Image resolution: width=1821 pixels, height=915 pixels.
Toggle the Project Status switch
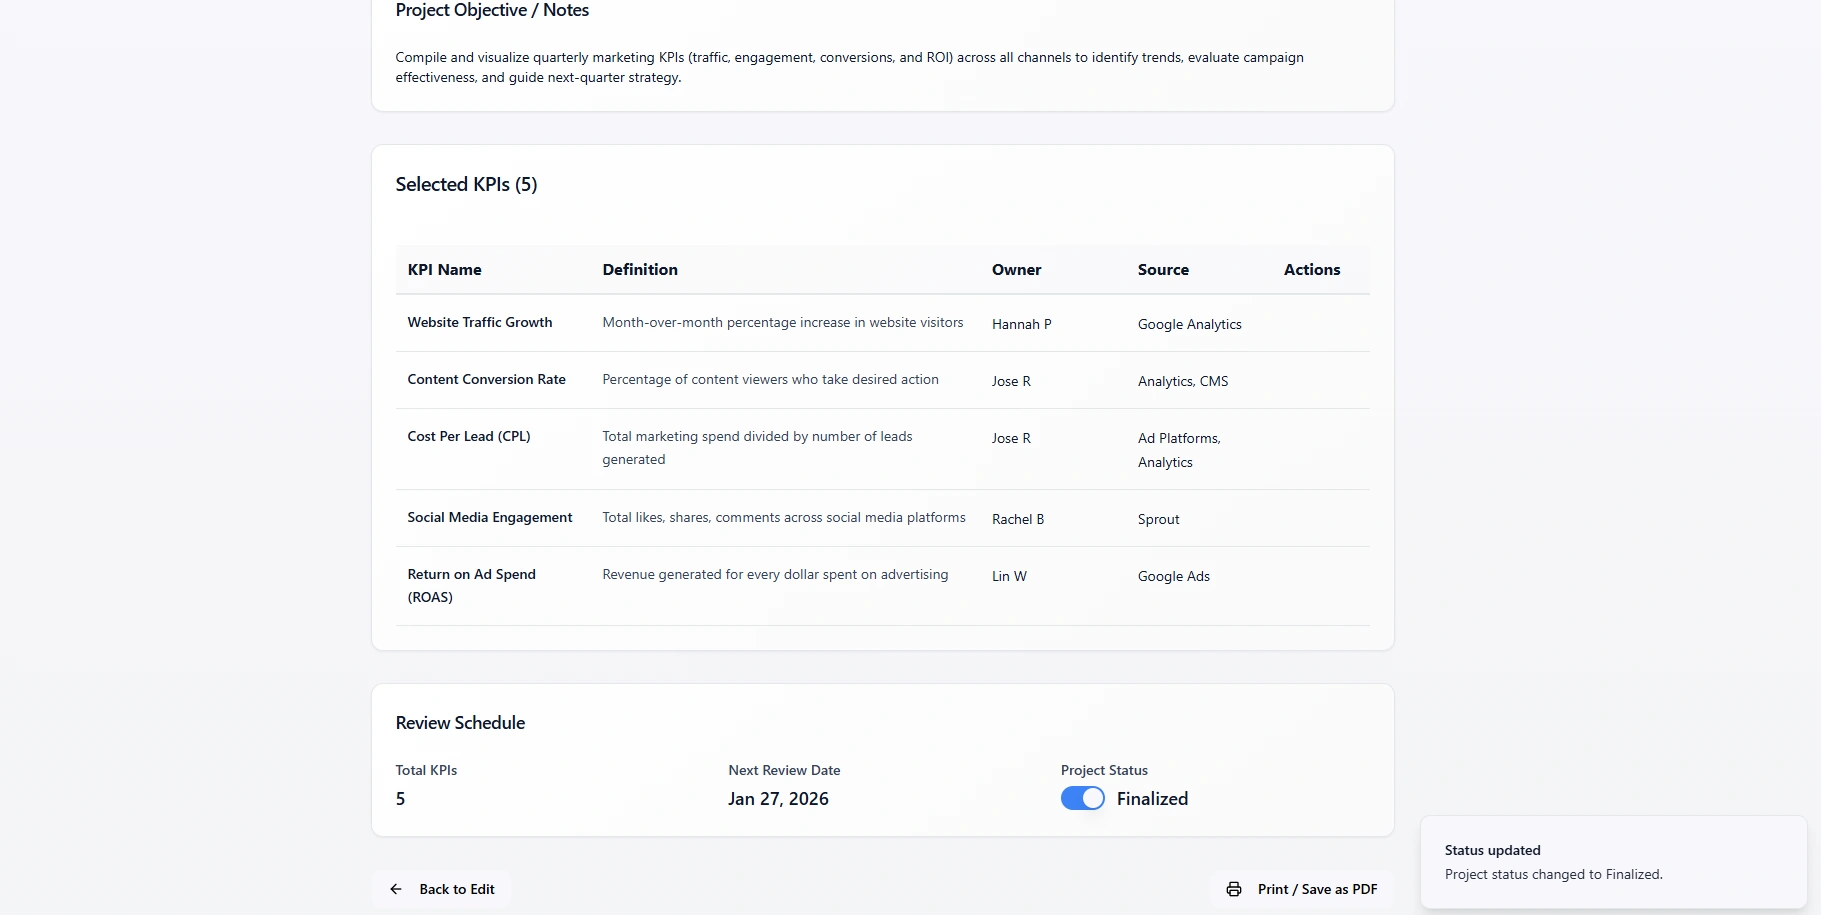(x=1082, y=798)
